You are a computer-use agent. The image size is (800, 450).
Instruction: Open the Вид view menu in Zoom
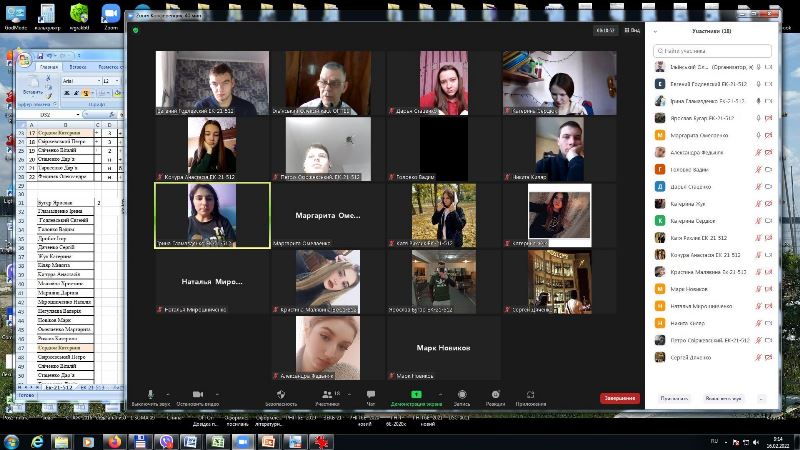click(631, 31)
